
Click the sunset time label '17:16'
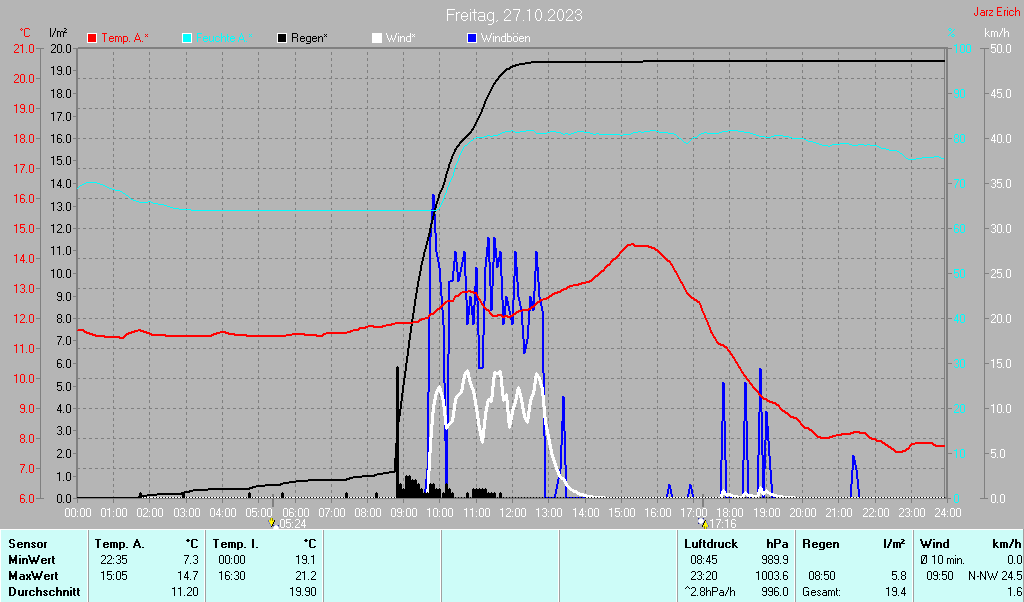coord(723,524)
